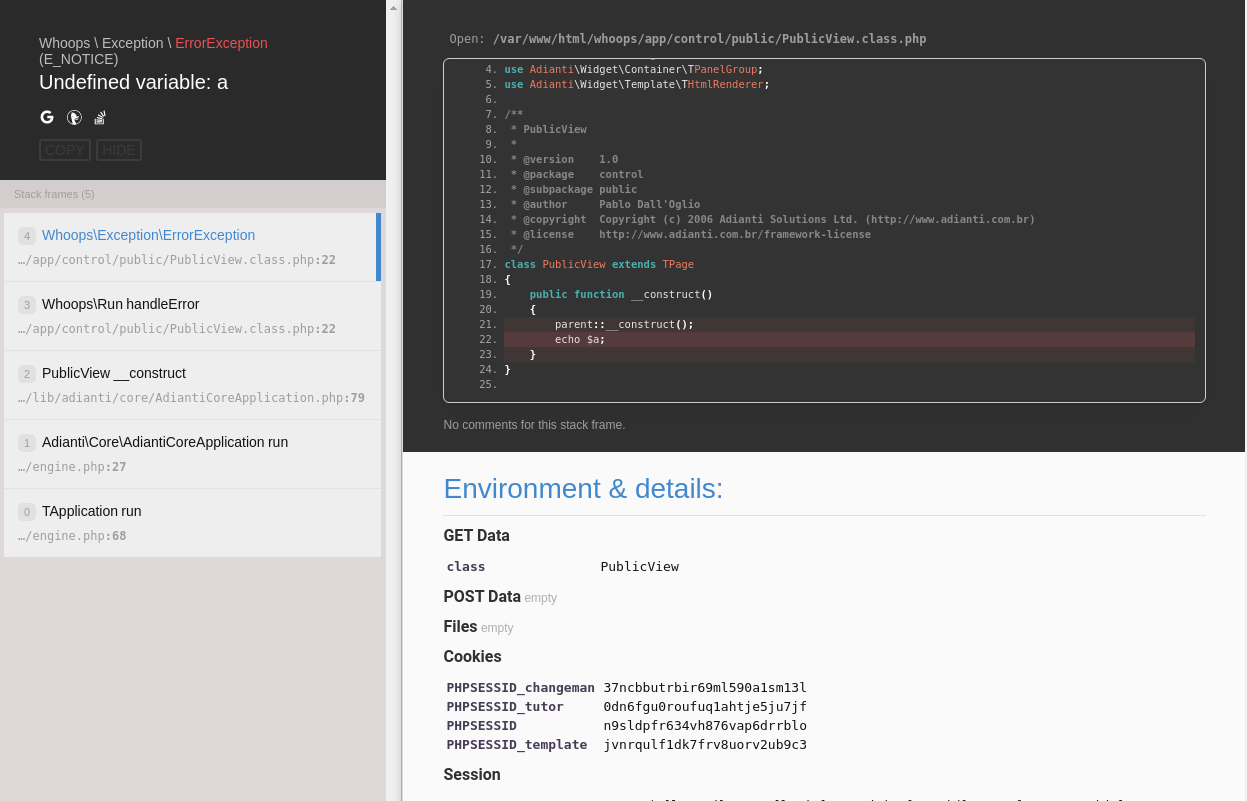Click the 'Environment & details:' heading

[583, 489]
